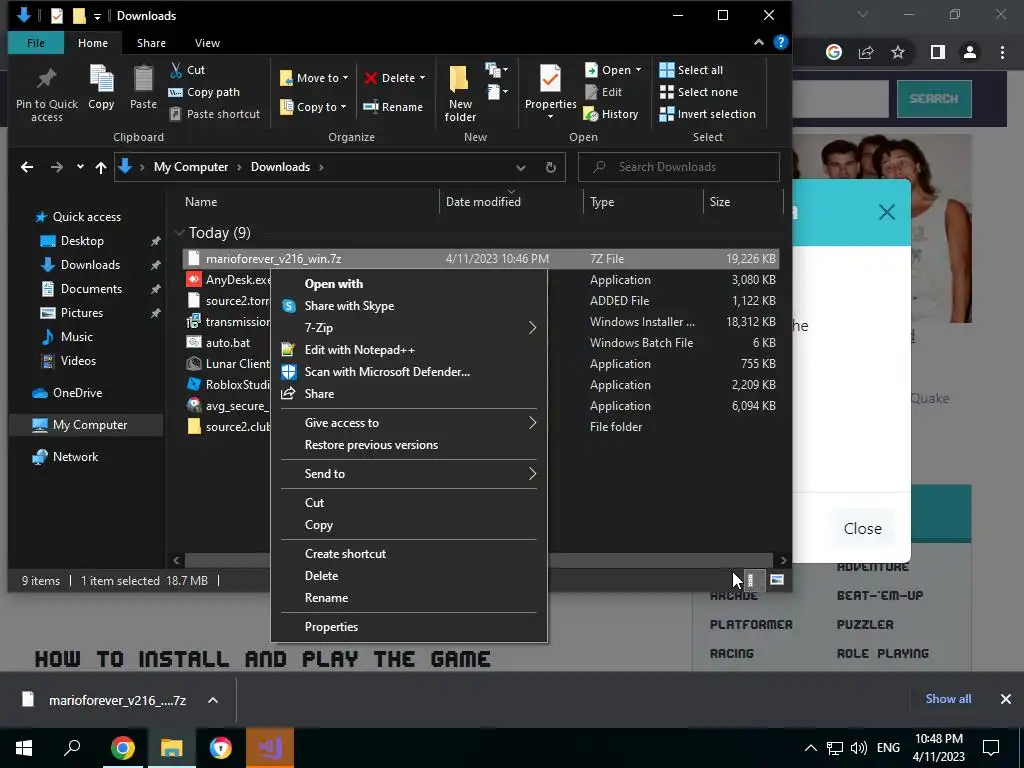Click Show all downloads link

click(x=948, y=699)
